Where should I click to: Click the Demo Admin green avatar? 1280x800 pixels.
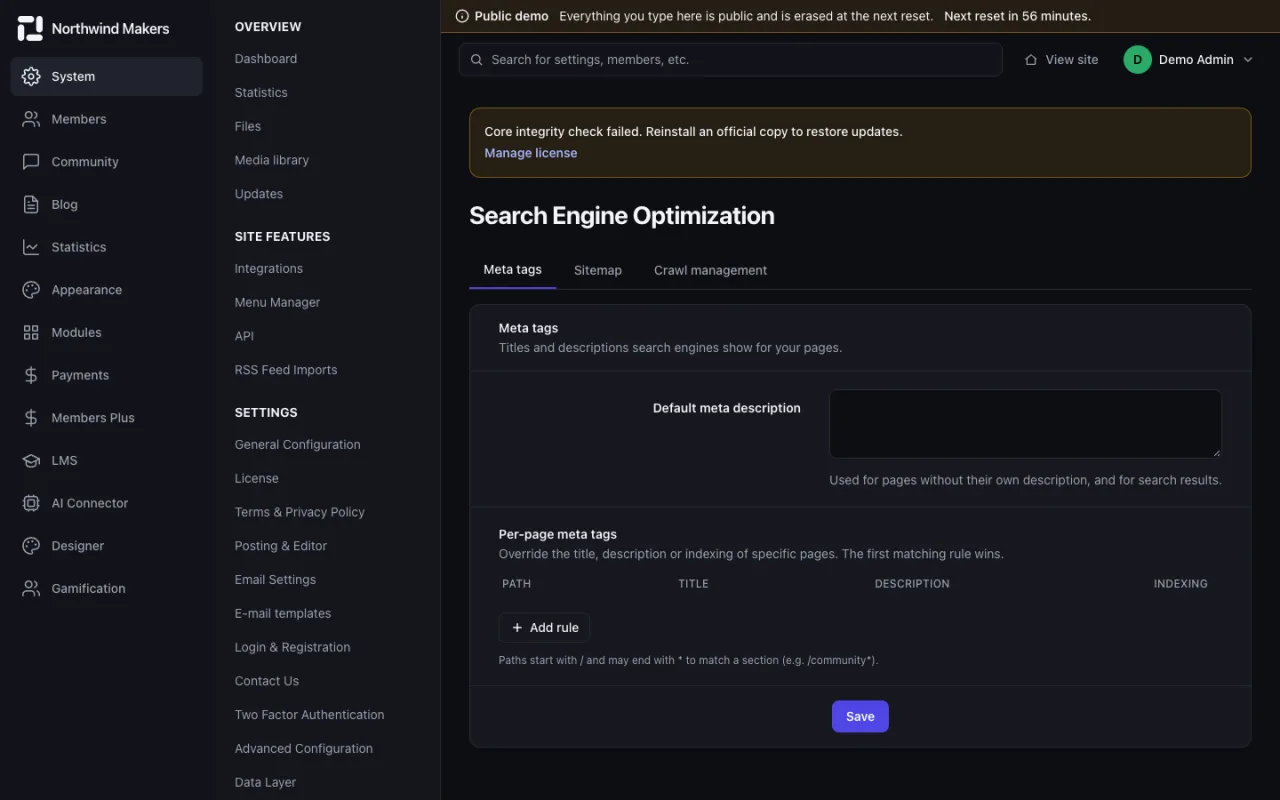coord(1137,60)
